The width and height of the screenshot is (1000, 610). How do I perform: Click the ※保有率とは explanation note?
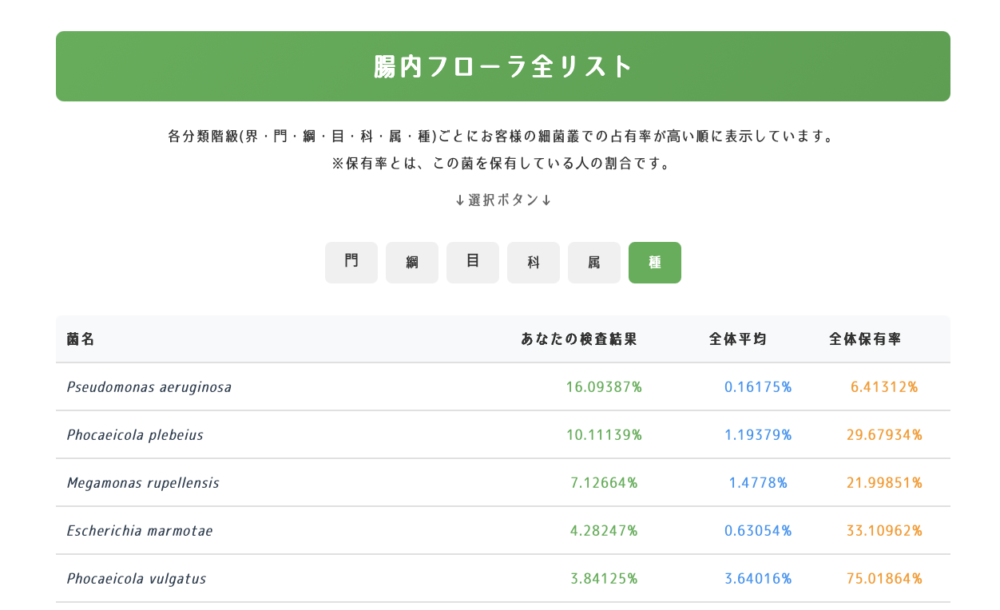click(x=503, y=164)
